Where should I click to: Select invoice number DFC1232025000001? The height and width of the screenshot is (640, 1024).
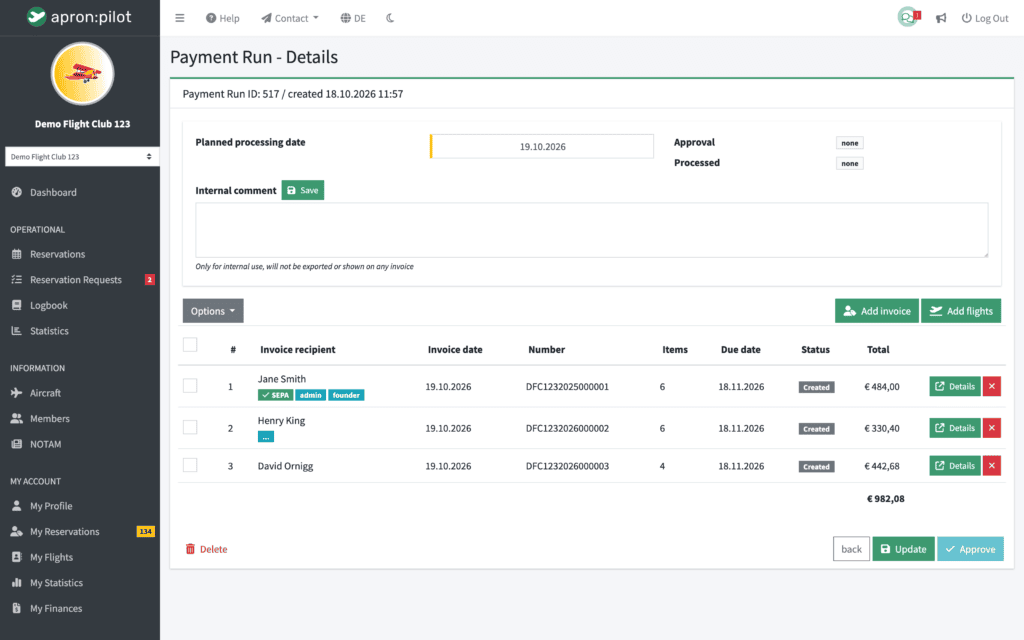point(567,387)
